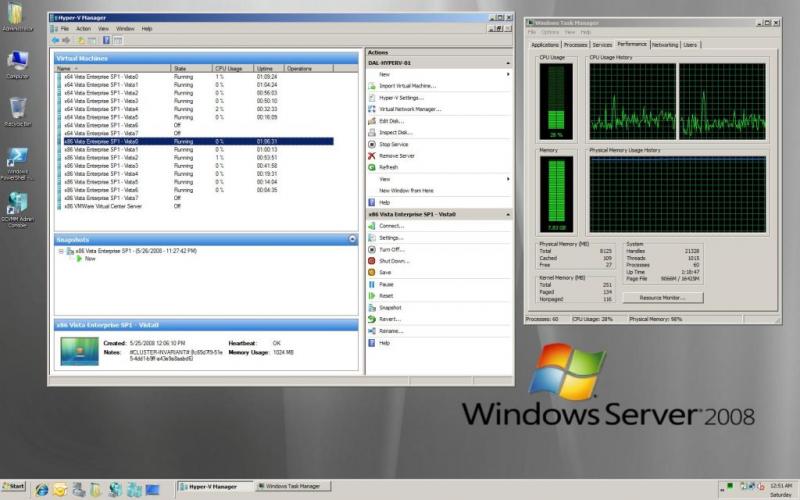Click Pause action for VM
The height and width of the screenshot is (500, 800).
pyautogui.click(x=386, y=284)
